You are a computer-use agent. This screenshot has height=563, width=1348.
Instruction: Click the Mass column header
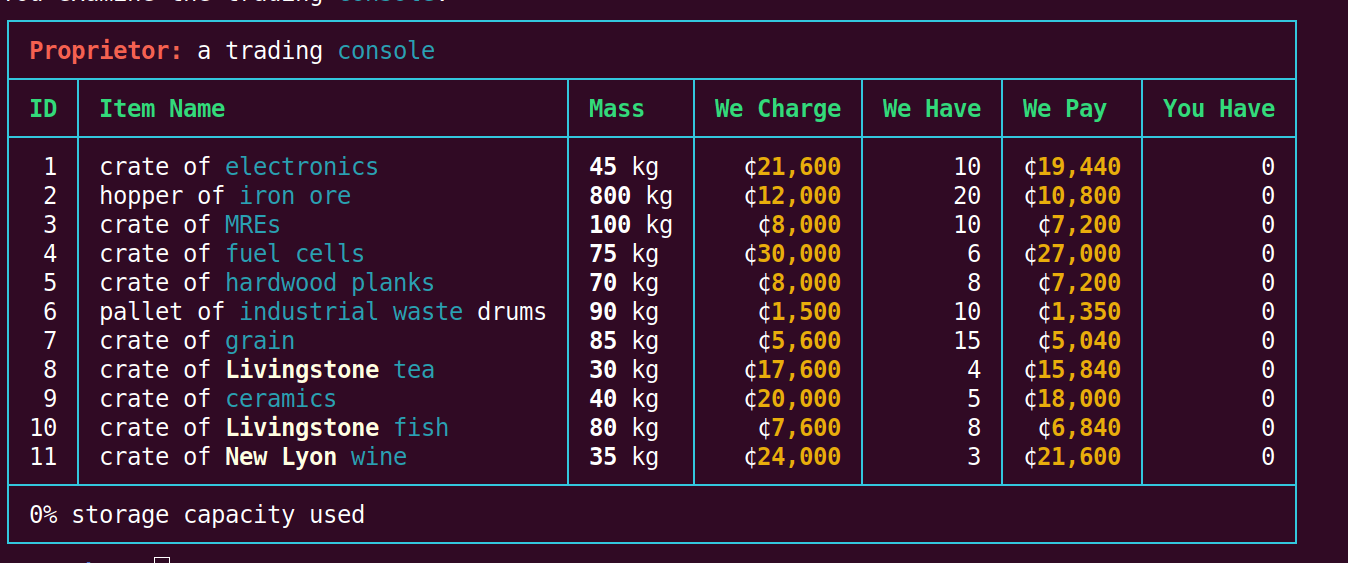coord(616,108)
